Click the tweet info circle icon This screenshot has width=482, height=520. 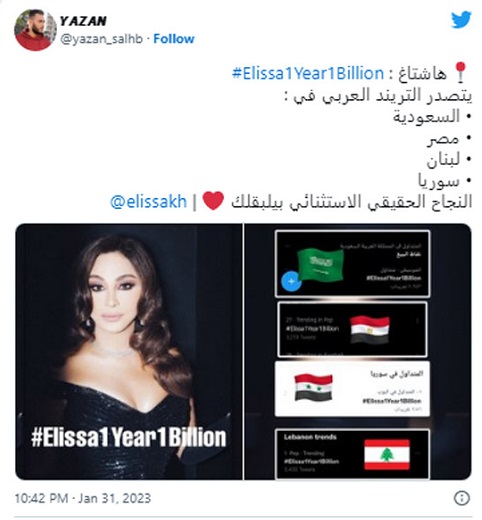(x=462, y=498)
